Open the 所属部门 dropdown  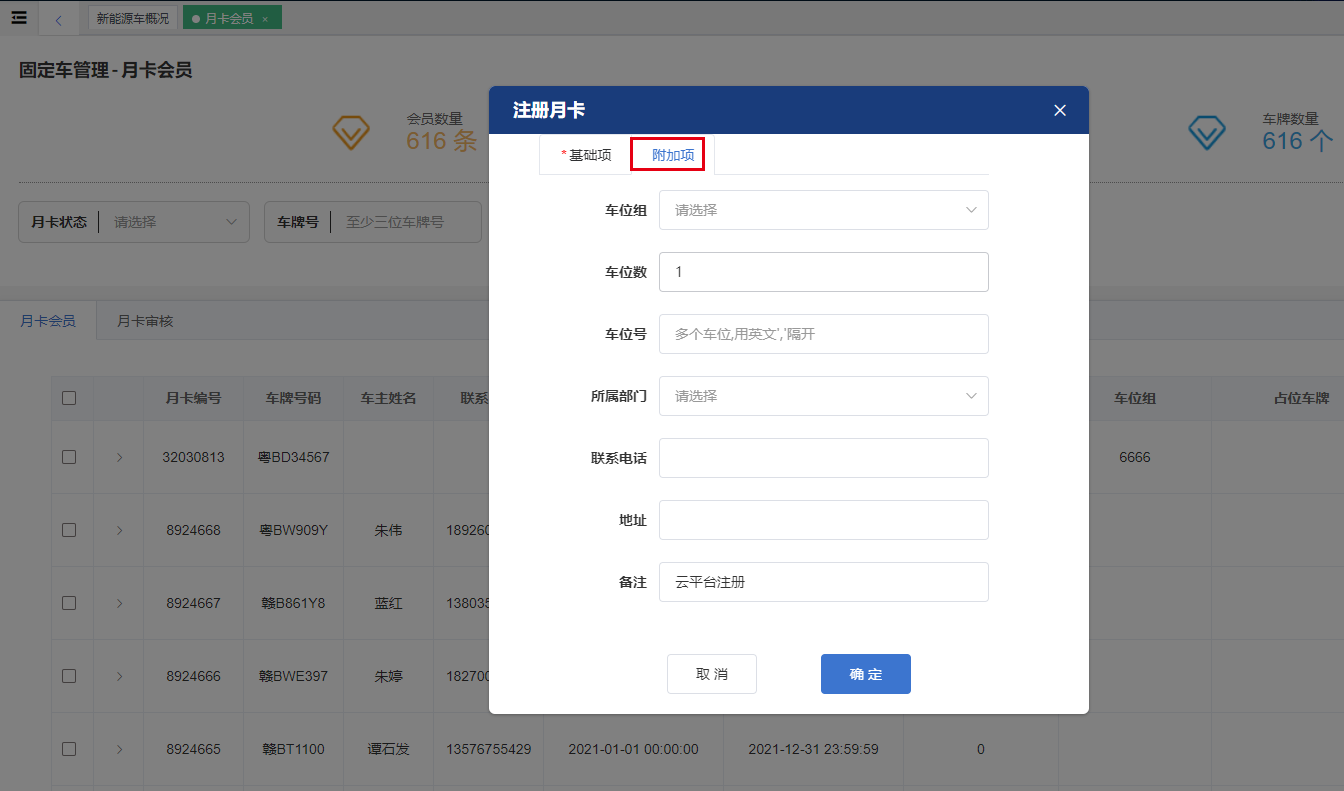coord(824,396)
